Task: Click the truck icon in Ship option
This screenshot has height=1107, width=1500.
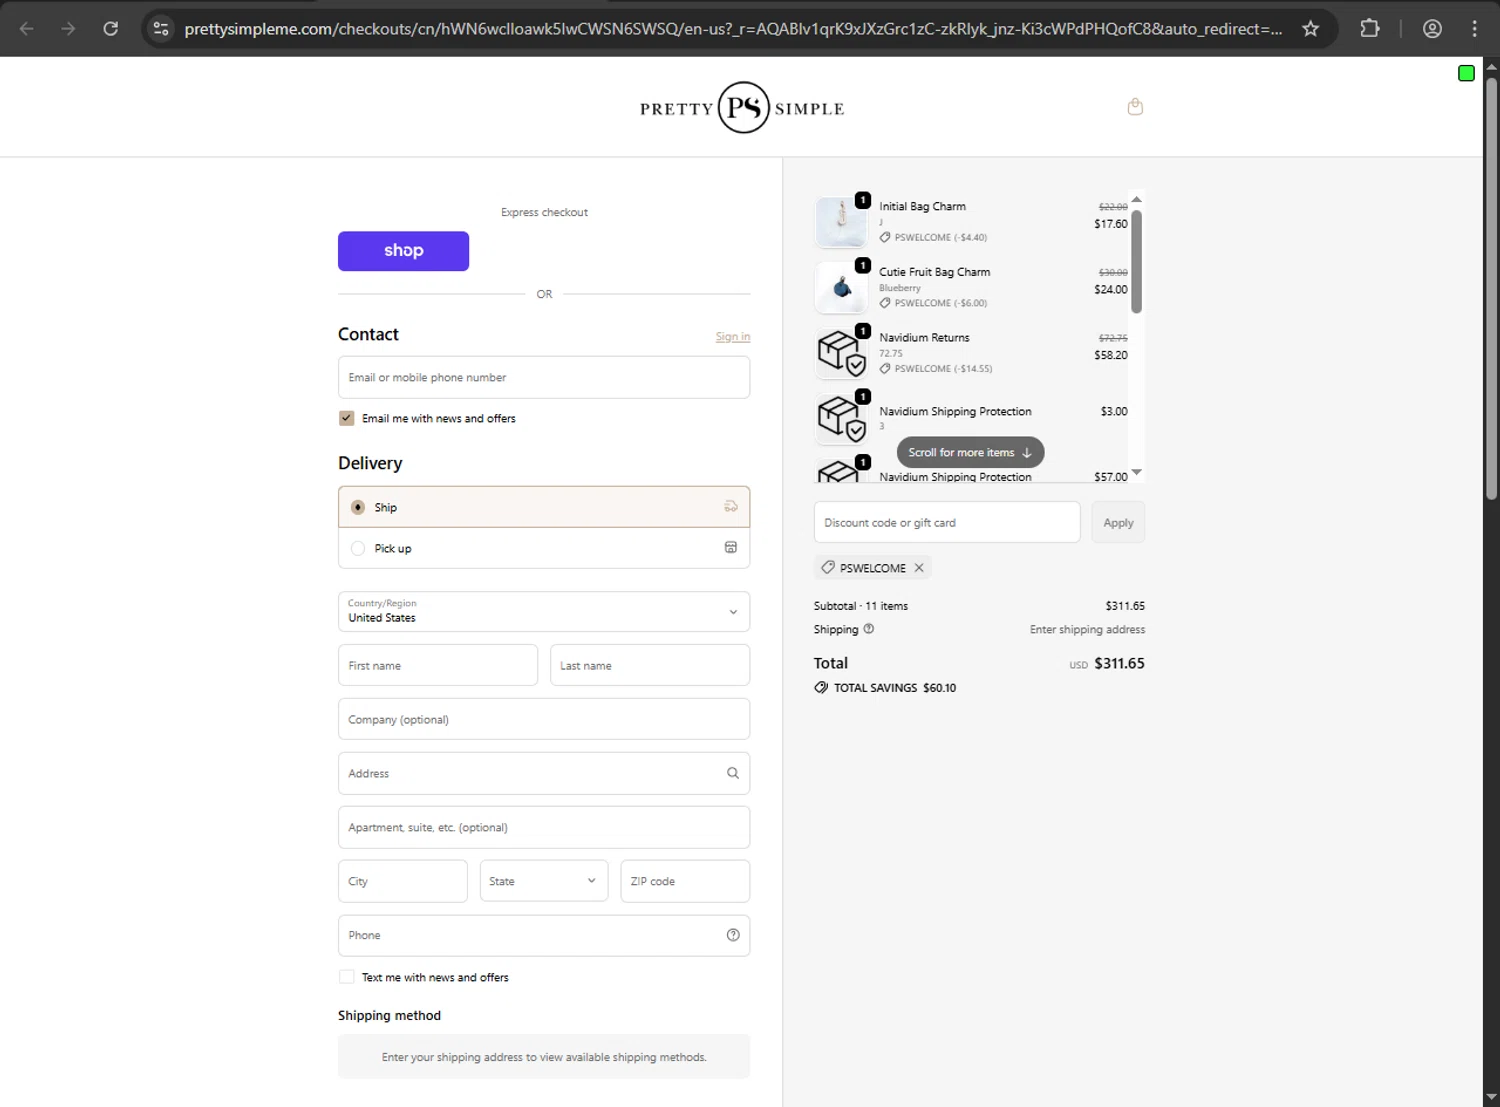Action: pyautogui.click(x=731, y=507)
